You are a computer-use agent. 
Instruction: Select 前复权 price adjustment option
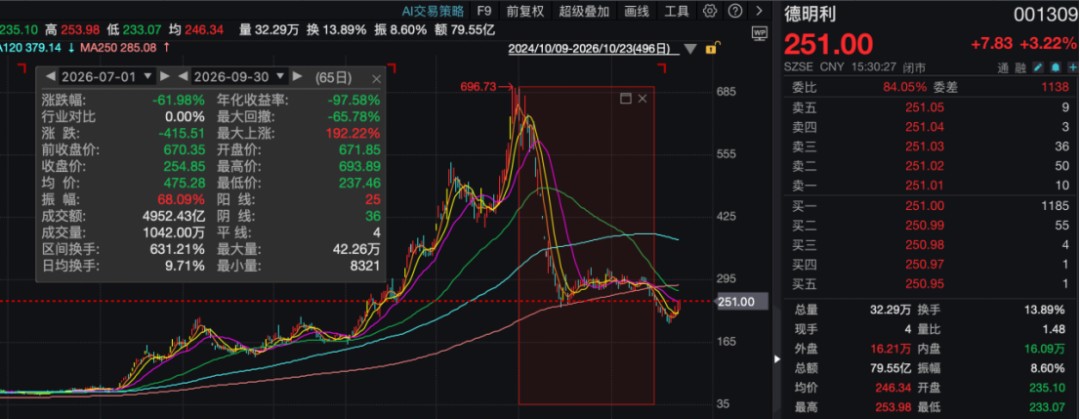point(525,11)
